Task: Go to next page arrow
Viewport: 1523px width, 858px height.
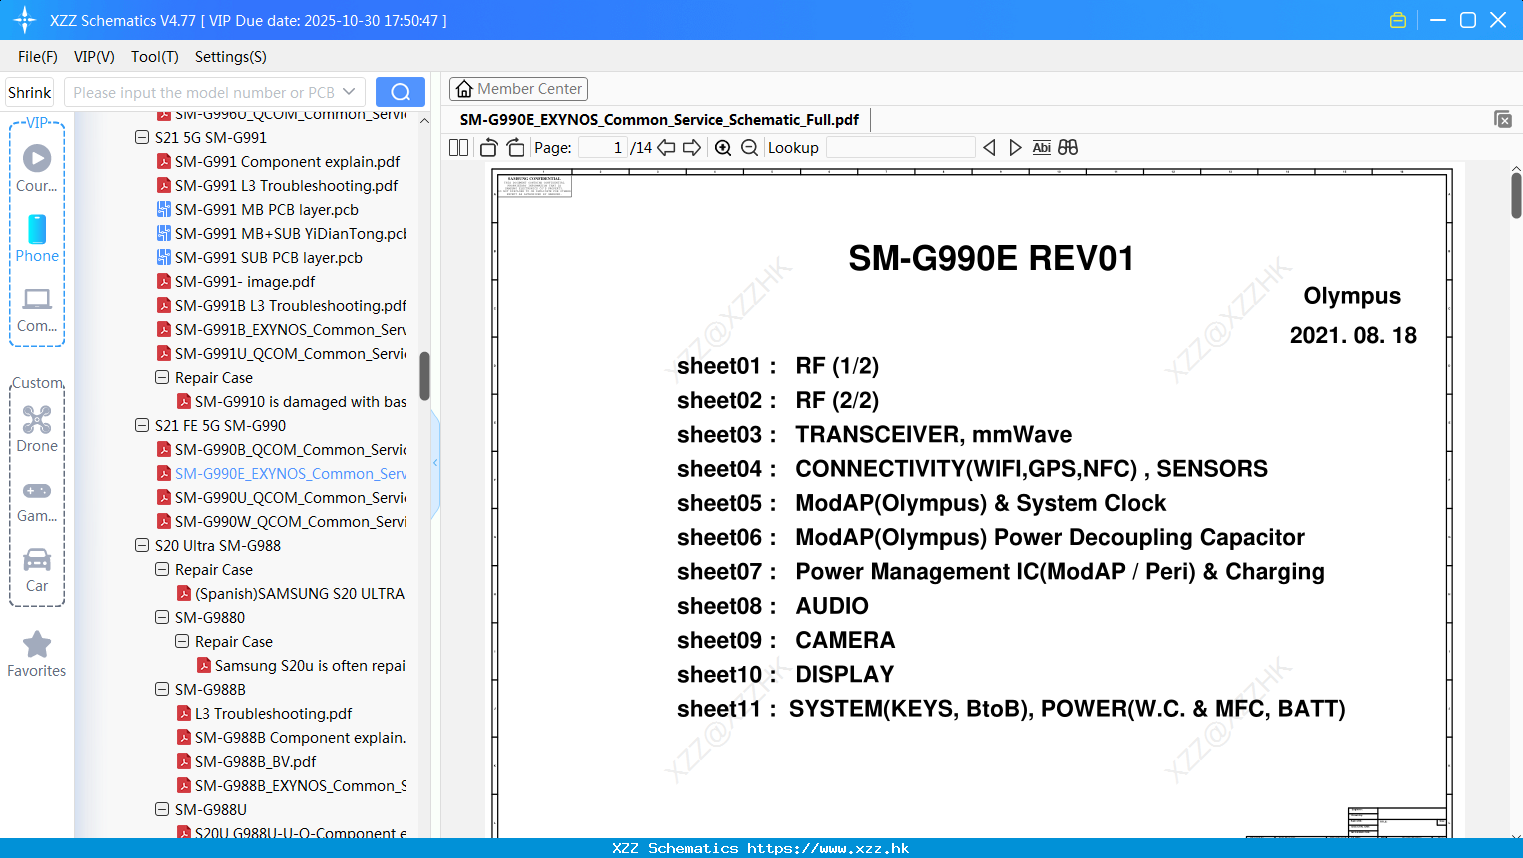Action: pos(692,148)
